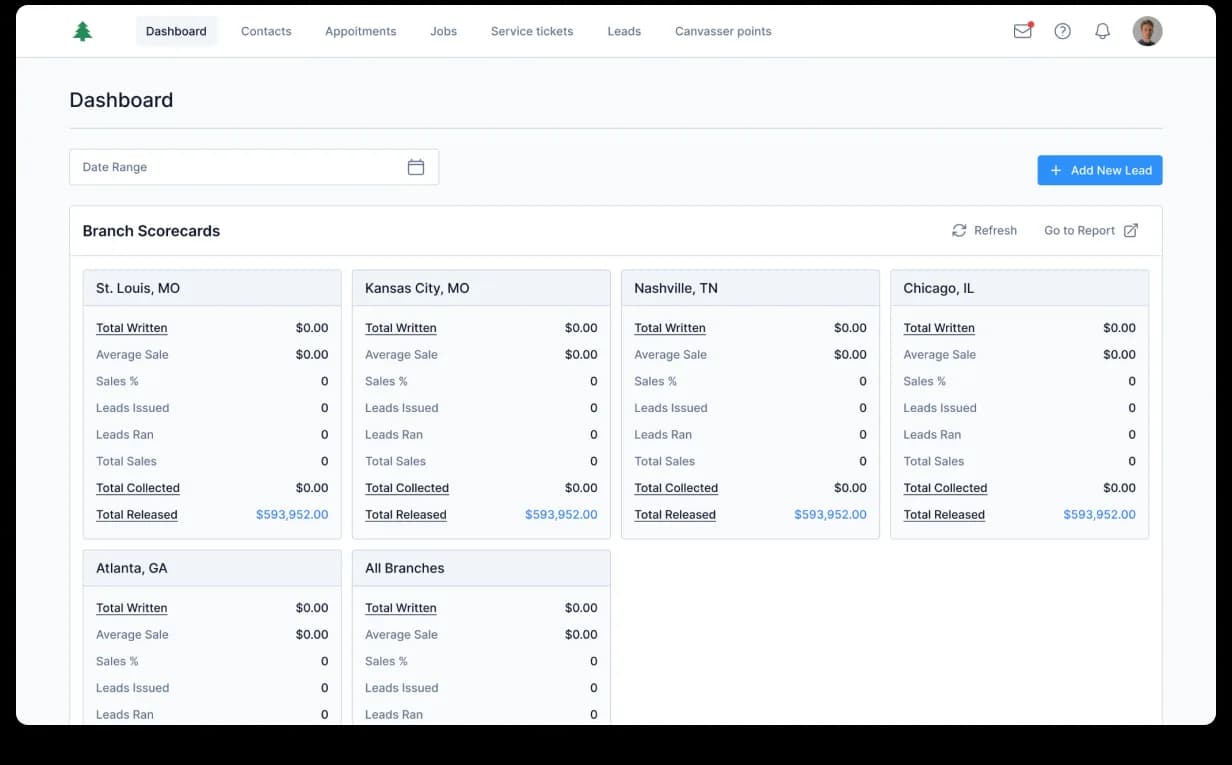Screen dimensions: 1232x765
Task: Open the Leads tab
Action: (x=624, y=31)
